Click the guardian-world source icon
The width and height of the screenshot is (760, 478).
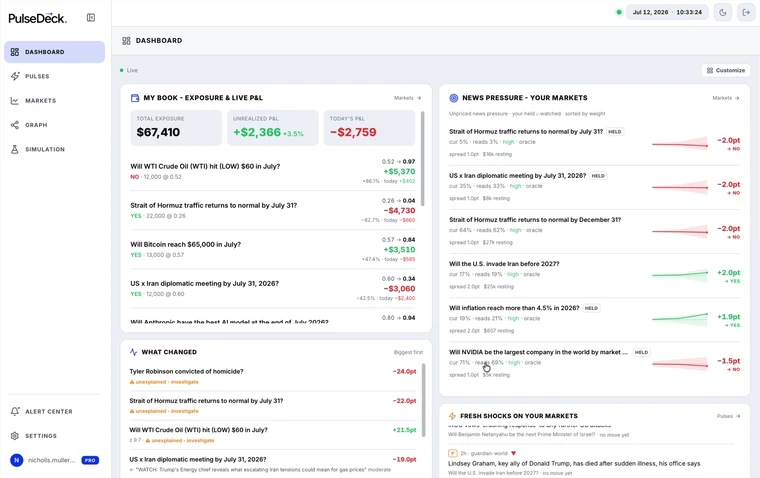pyautogui.click(x=453, y=453)
